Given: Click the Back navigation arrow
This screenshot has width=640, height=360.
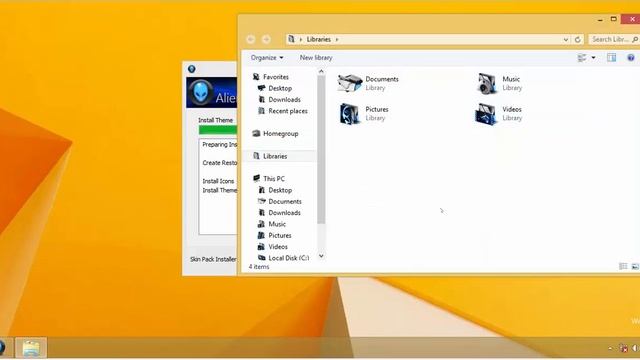Looking at the screenshot, I should pyautogui.click(x=251, y=39).
